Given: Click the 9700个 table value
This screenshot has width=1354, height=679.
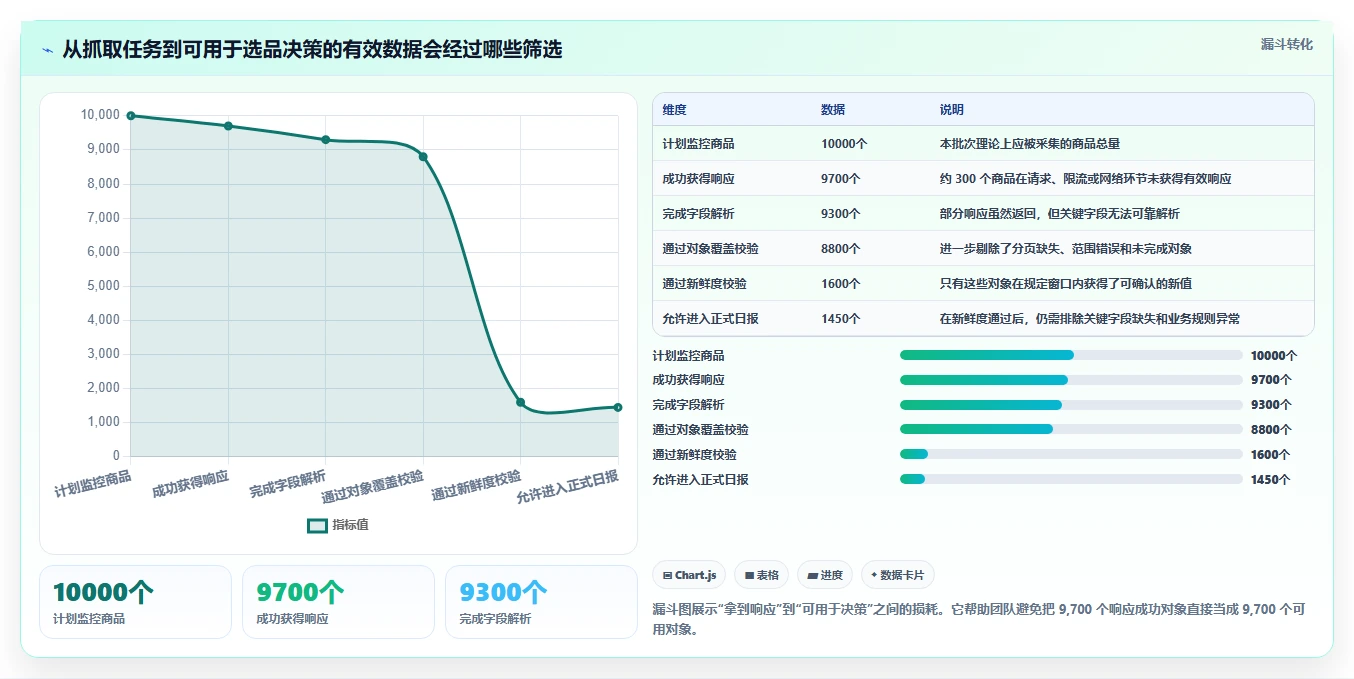Looking at the screenshot, I should (841, 179).
